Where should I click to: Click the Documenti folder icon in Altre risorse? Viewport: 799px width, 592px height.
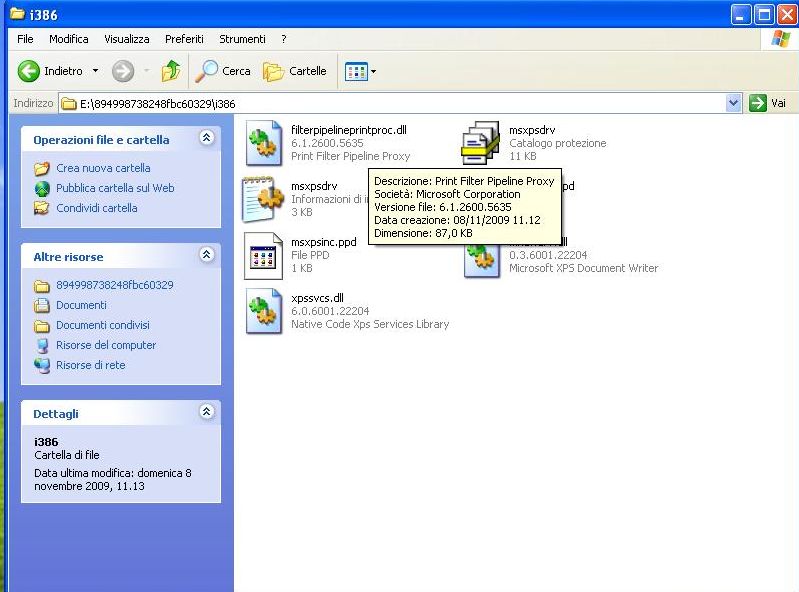tap(42, 305)
